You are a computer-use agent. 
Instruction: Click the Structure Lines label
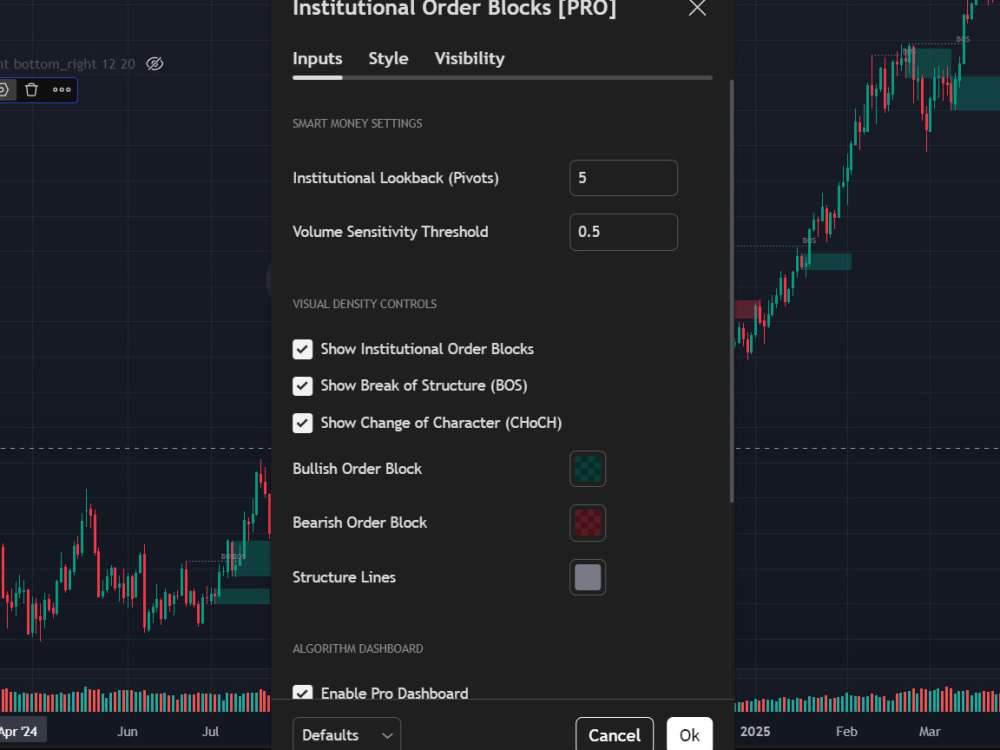click(344, 577)
